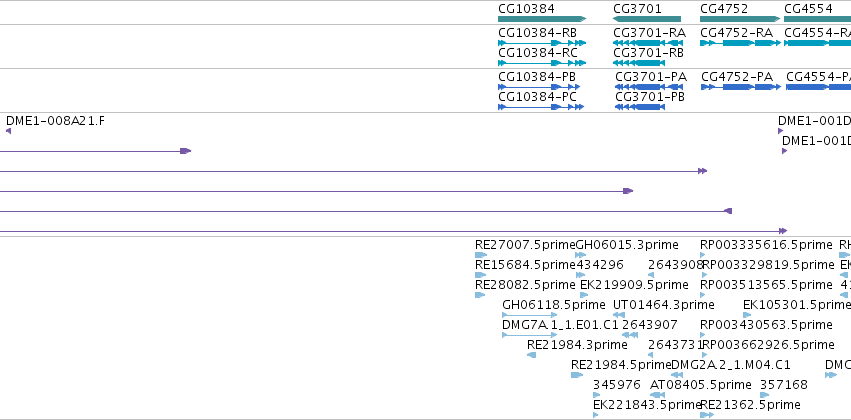Screen dimensions: 851x420
Task: Select RP003335616.5prime EST arrow
Action: click(x=703, y=255)
